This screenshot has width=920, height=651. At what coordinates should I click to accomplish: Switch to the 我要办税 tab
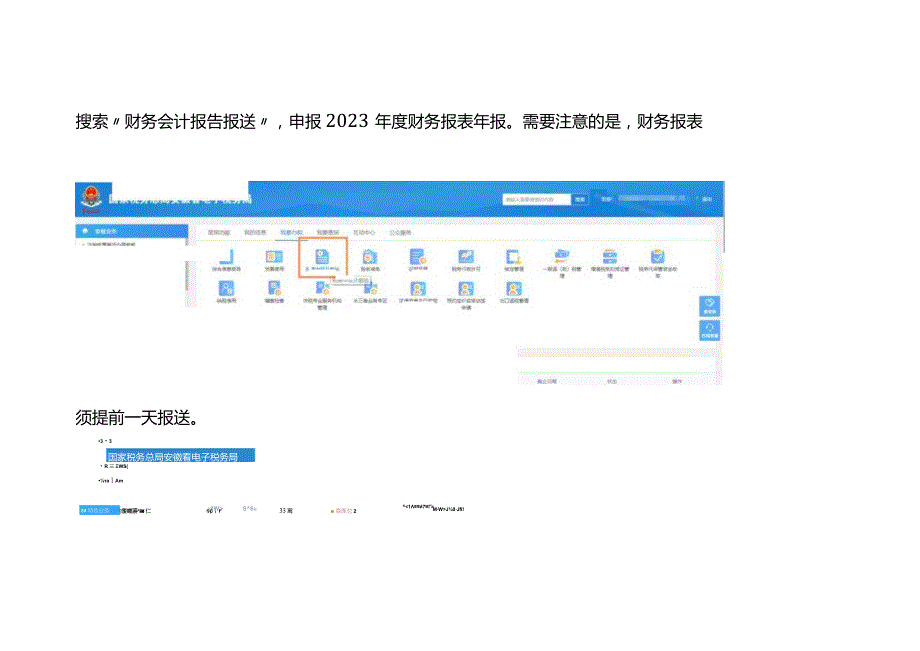pyautogui.click(x=291, y=233)
